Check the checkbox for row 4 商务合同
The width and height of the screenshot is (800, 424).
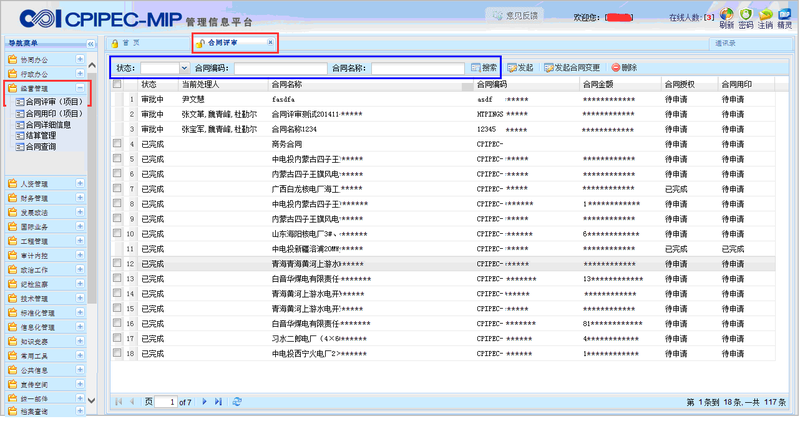(x=117, y=144)
